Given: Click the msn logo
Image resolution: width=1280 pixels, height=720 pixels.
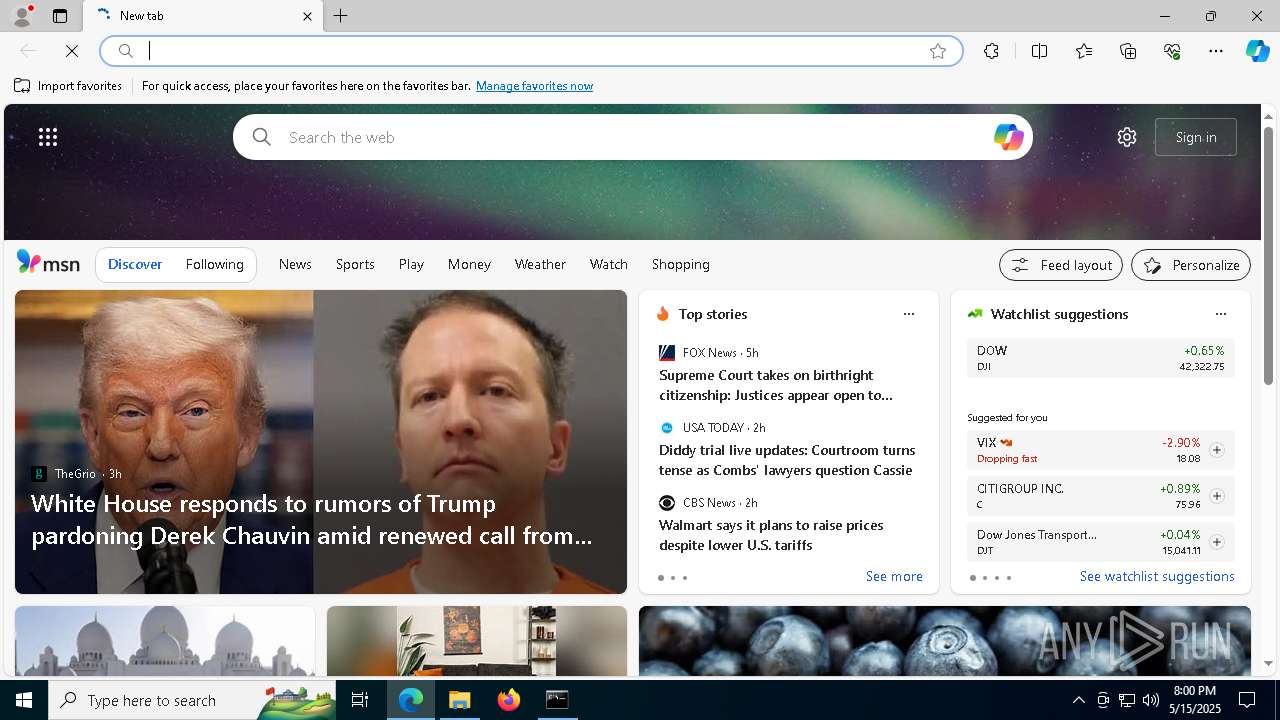Looking at the screenshot, I should point(48,263).
